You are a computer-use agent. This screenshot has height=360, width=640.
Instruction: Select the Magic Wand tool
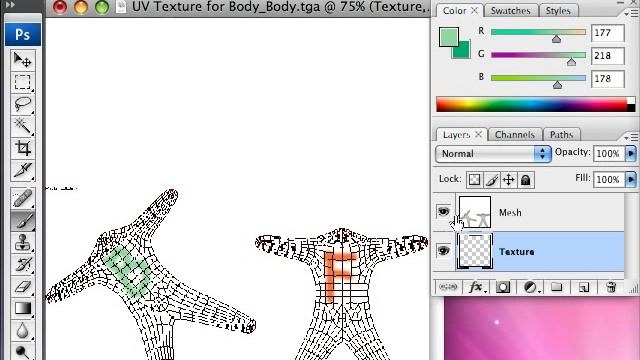coord(22,126)
